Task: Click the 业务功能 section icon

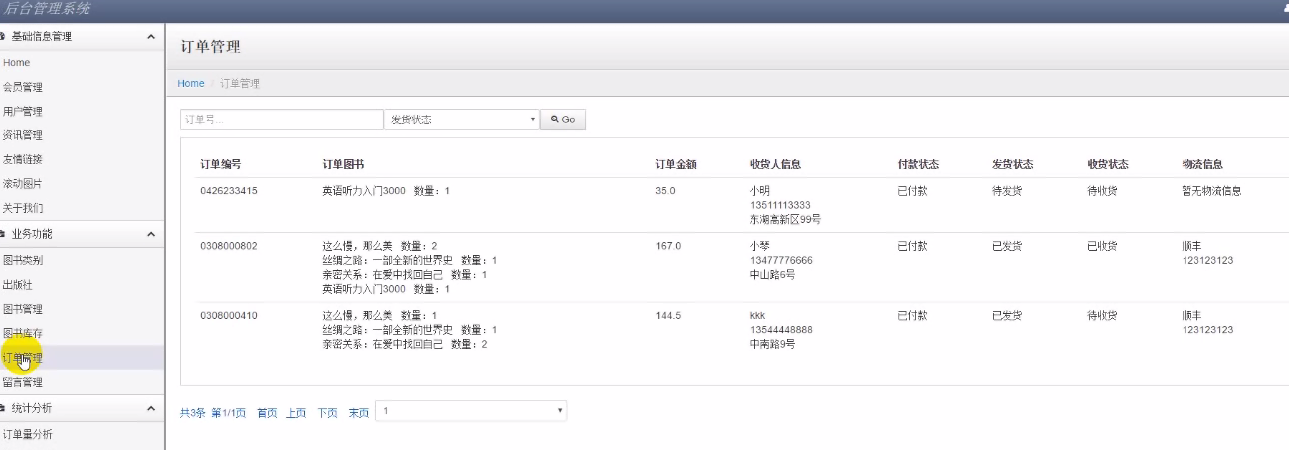Action: (x=3, y=234)
